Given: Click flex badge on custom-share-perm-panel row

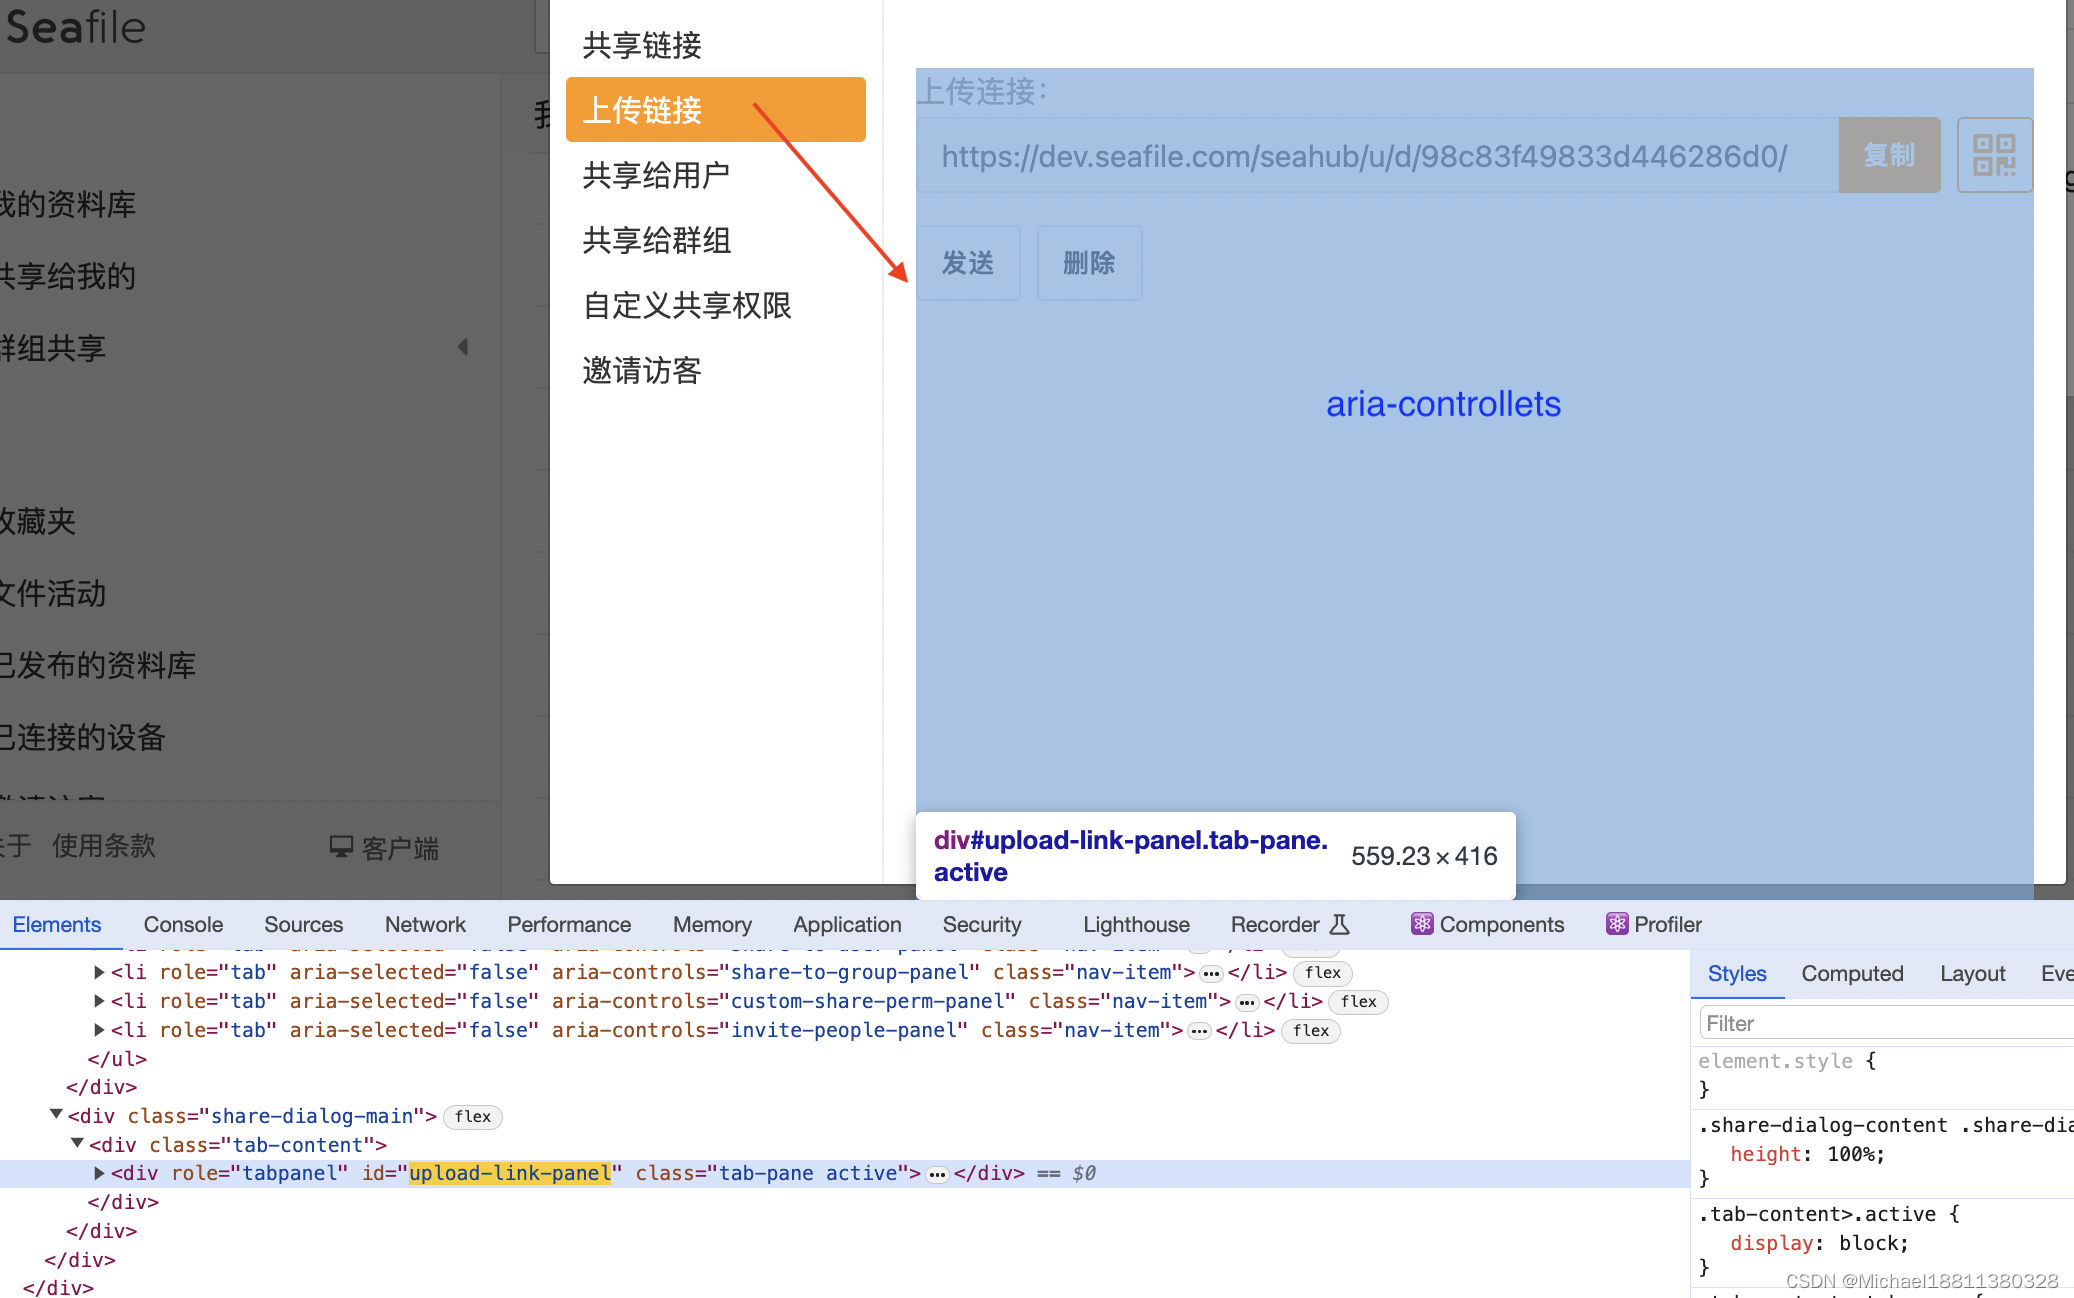Looking at the screenshot, I should (x=1359, y=1001).
